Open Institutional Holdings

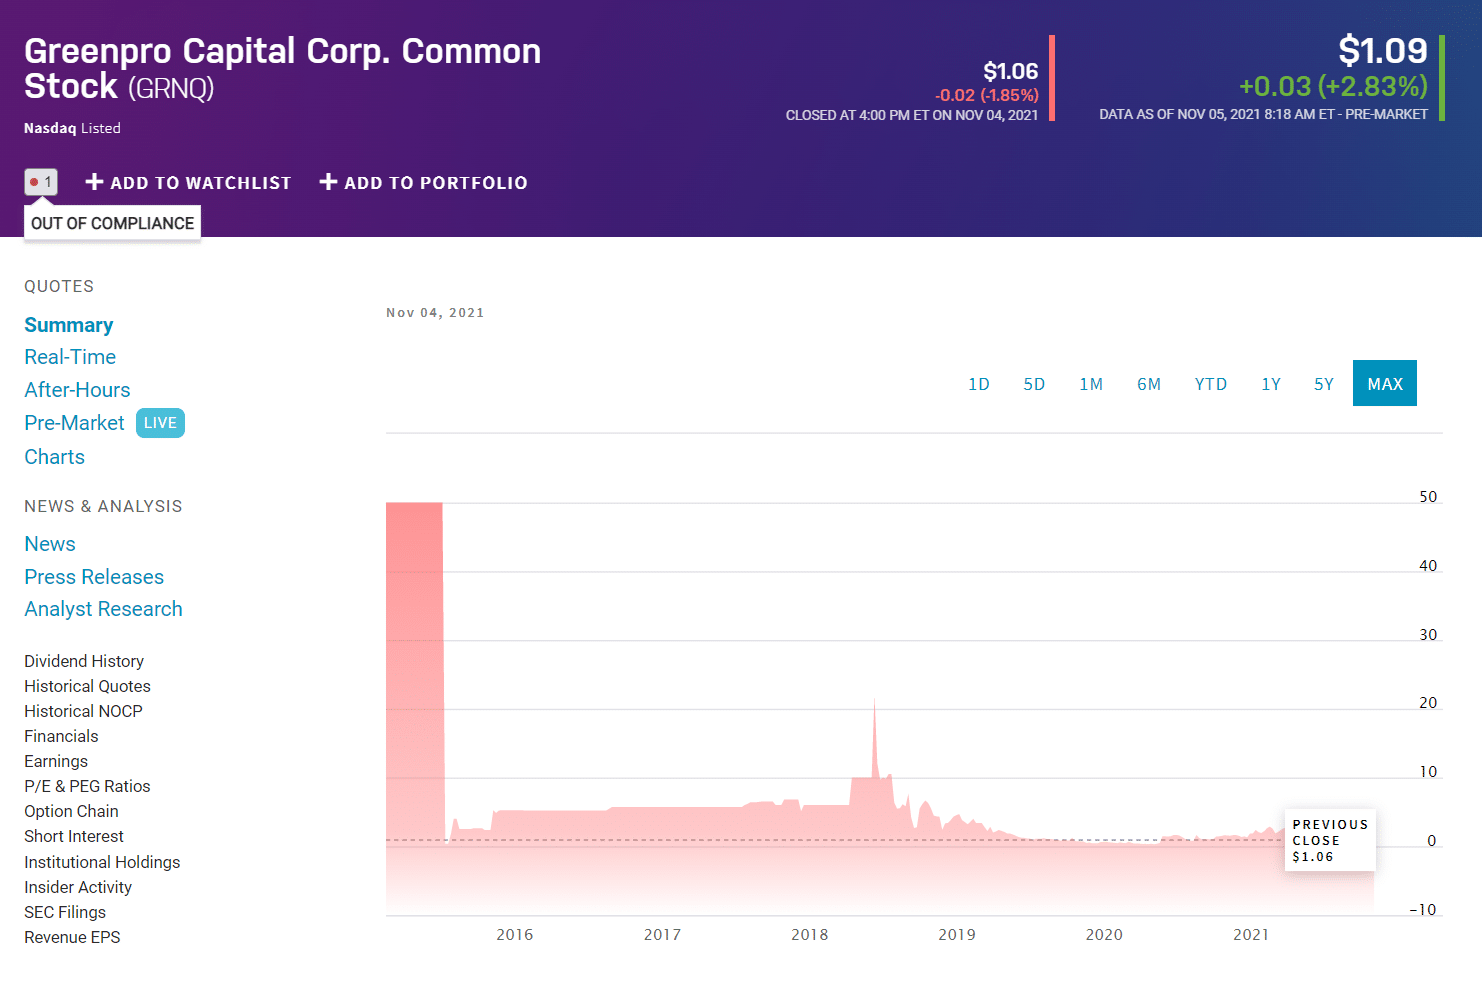click(102, 862)
